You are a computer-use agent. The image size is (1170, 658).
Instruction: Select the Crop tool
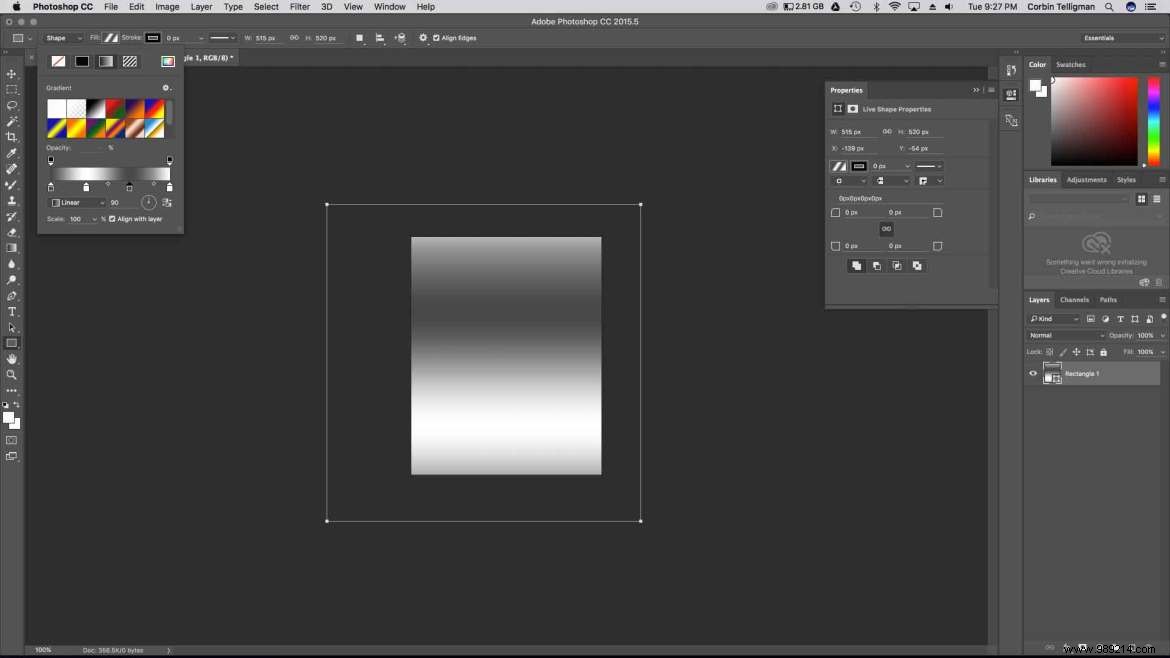click(x=12, y=138)
